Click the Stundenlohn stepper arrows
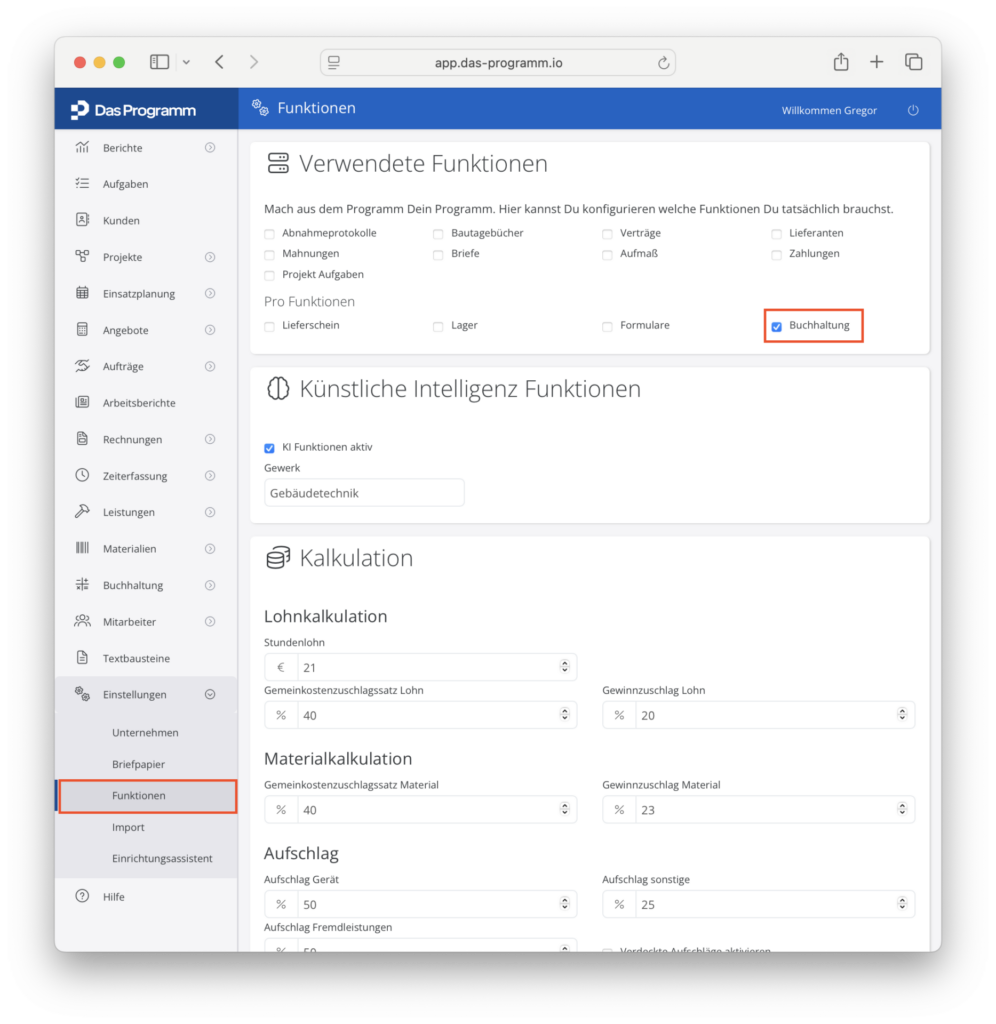996x1024 pixels. coord(564,666)
